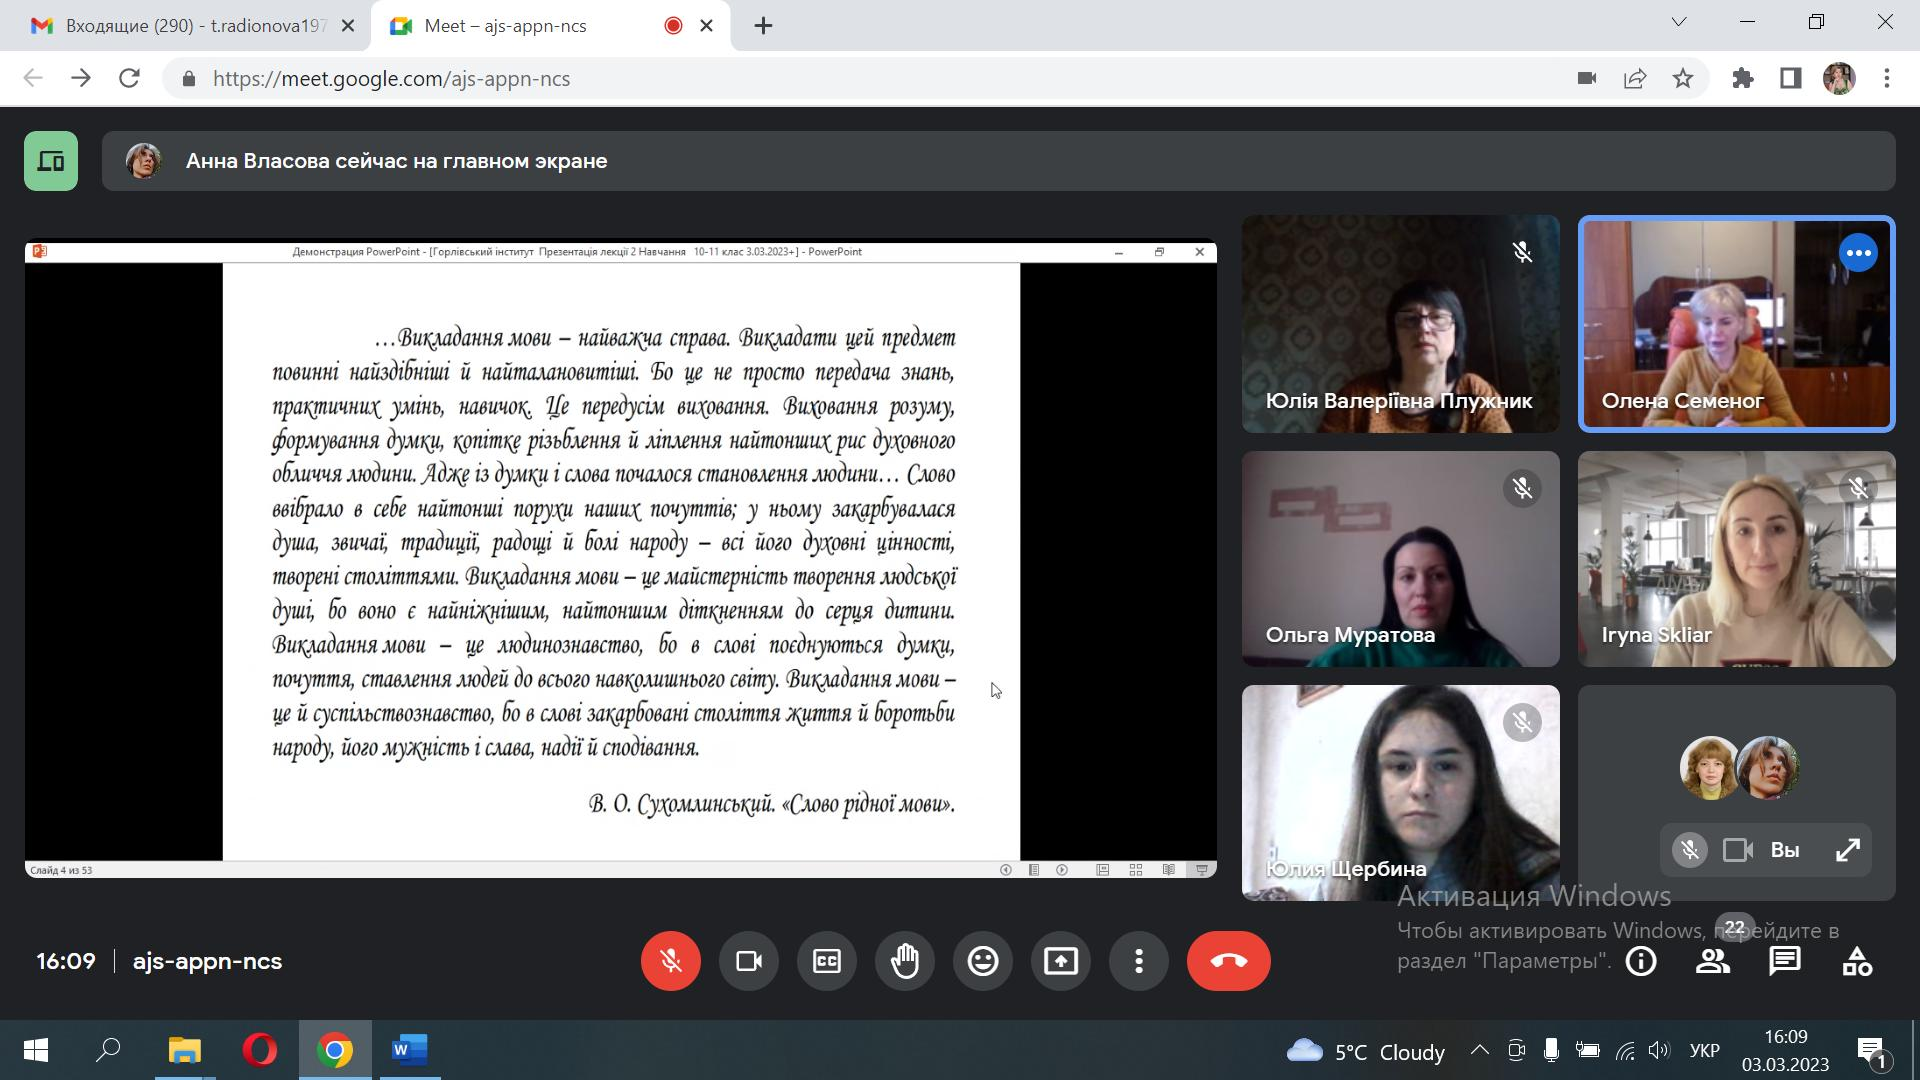Turn on closed captions
Viewport: 1920px width, 1080px height.
[x=826, y=961]
